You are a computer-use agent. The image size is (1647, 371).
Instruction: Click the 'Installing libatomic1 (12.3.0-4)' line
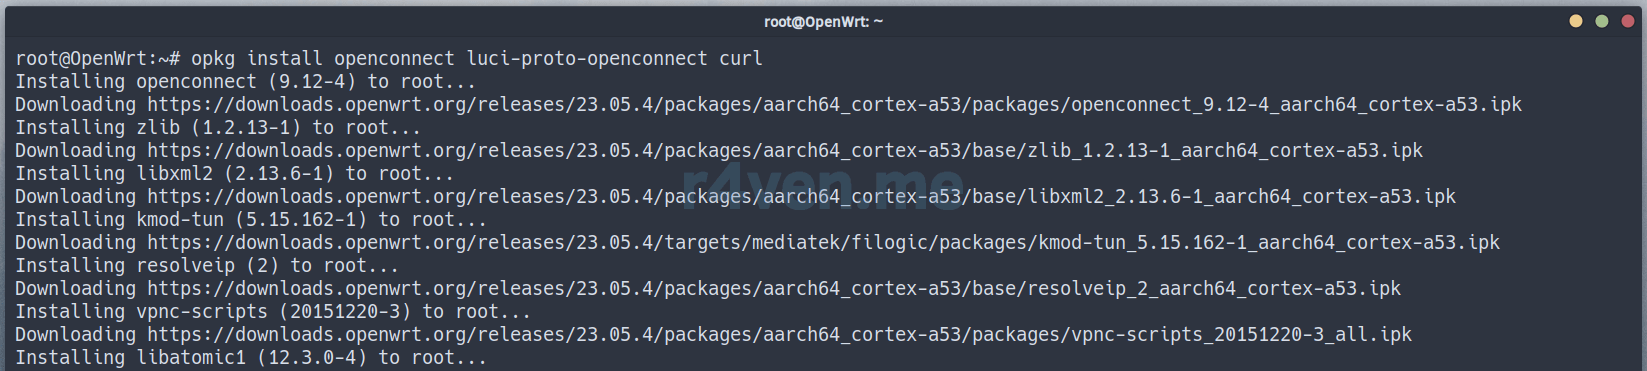coord(251,358)
